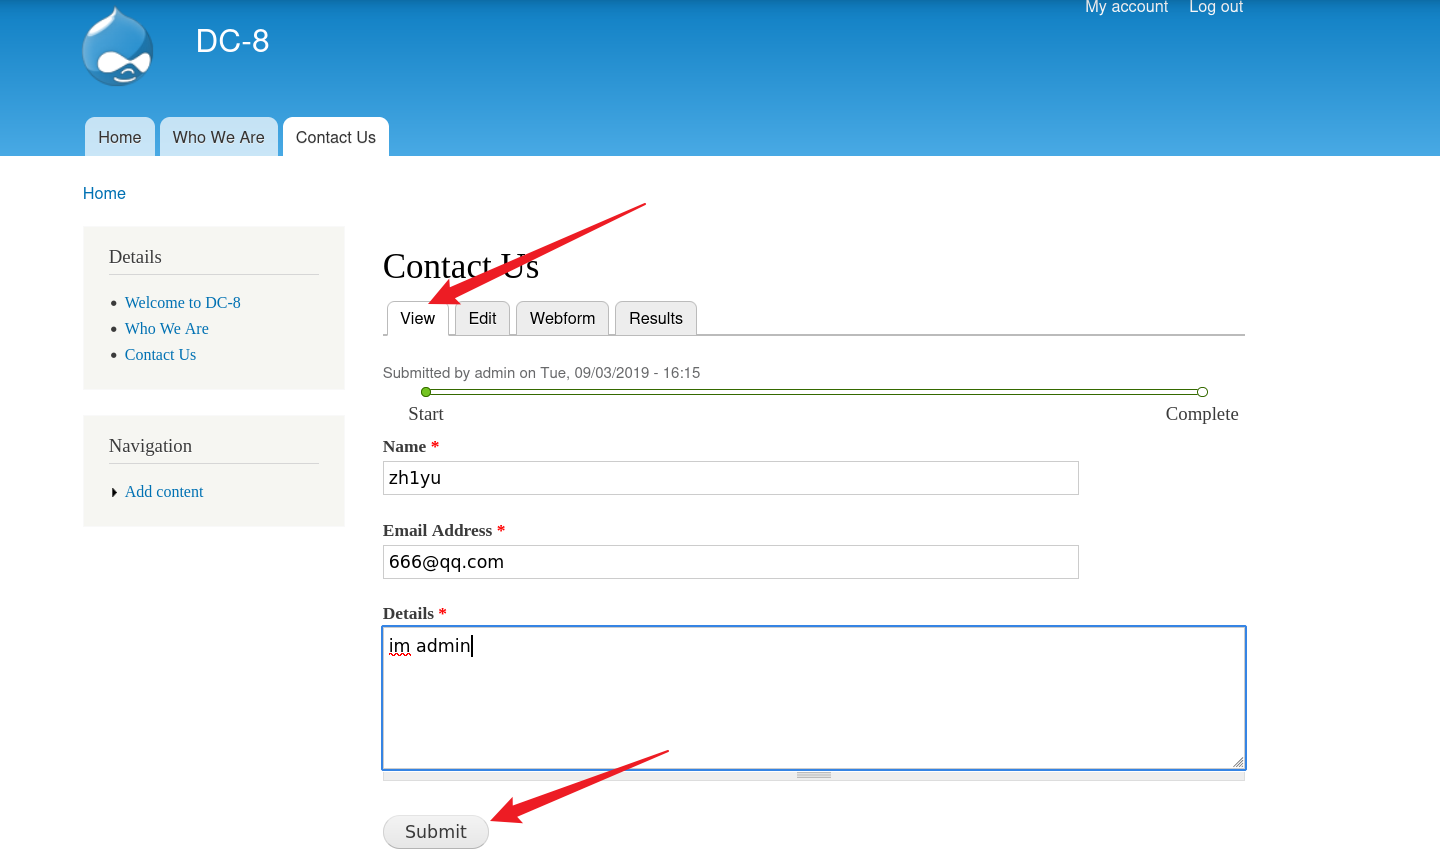
Task: Switch to the Edit tab
Action: [x=482, y=318]
